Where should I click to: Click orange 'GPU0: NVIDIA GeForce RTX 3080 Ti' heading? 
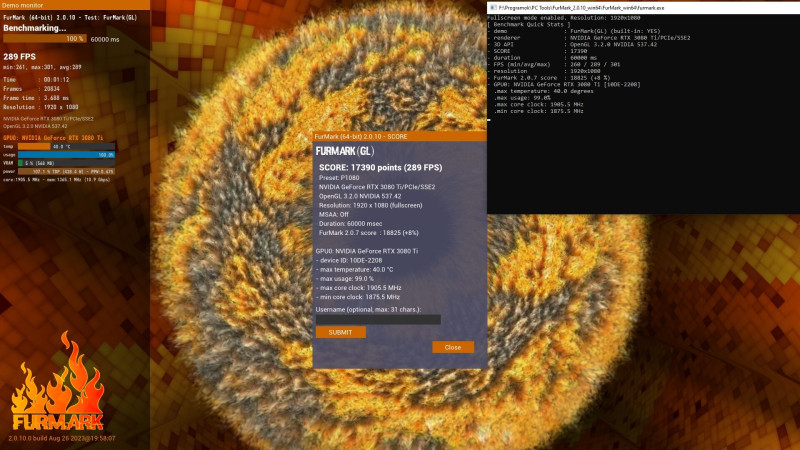point(53,138)
